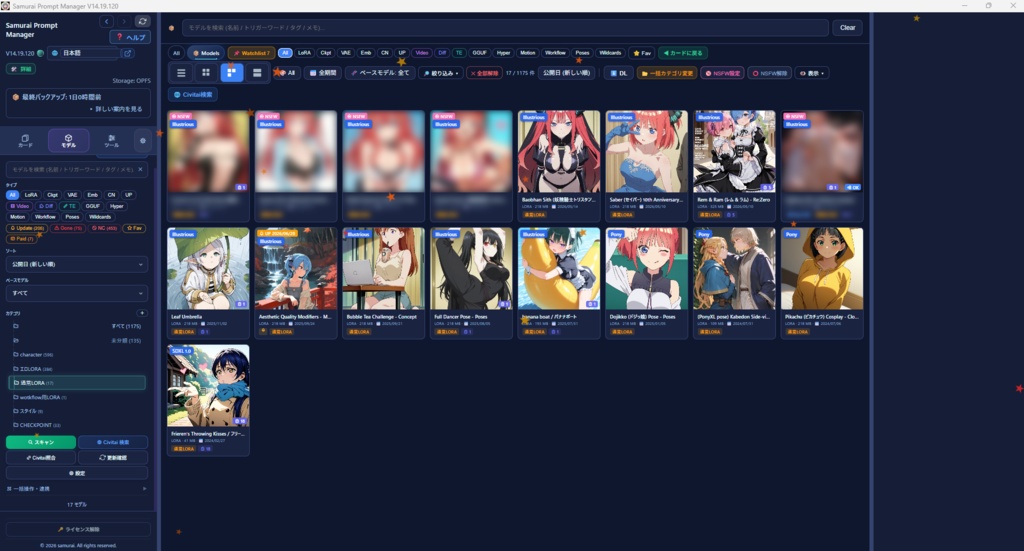Click the Civitai照合 button

[x=40, y=458]
